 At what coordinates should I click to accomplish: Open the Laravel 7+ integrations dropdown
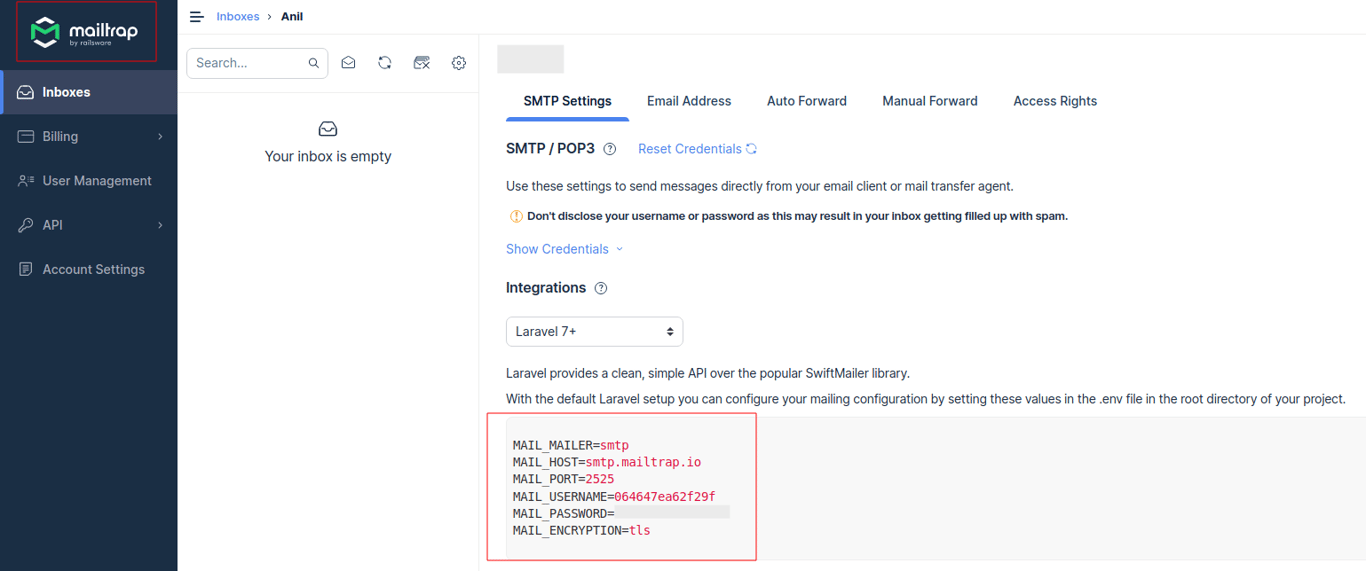(x=594, y=331)
